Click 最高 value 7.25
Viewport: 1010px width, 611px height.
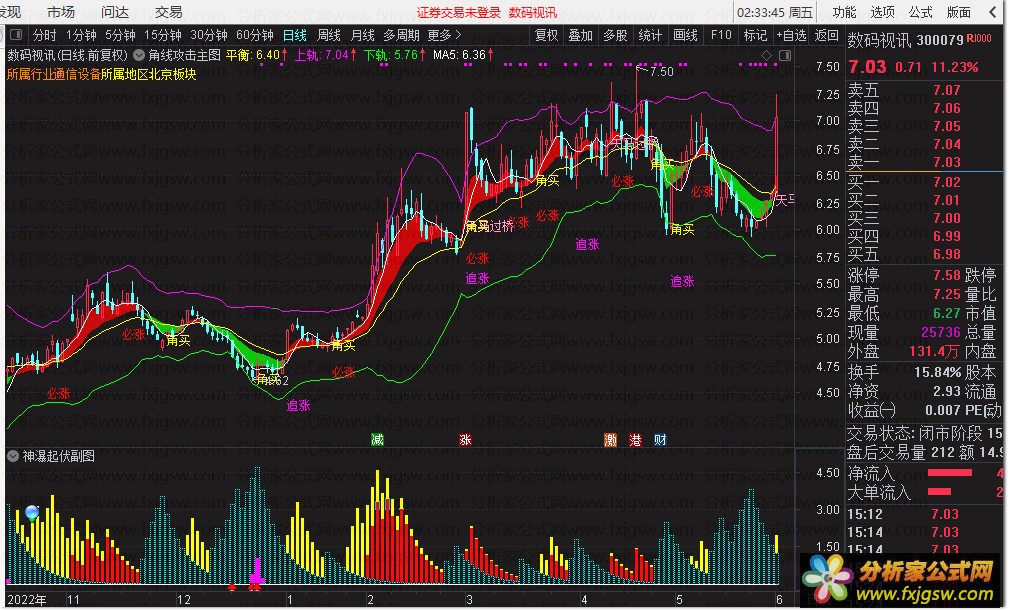(x=947, y=294)
